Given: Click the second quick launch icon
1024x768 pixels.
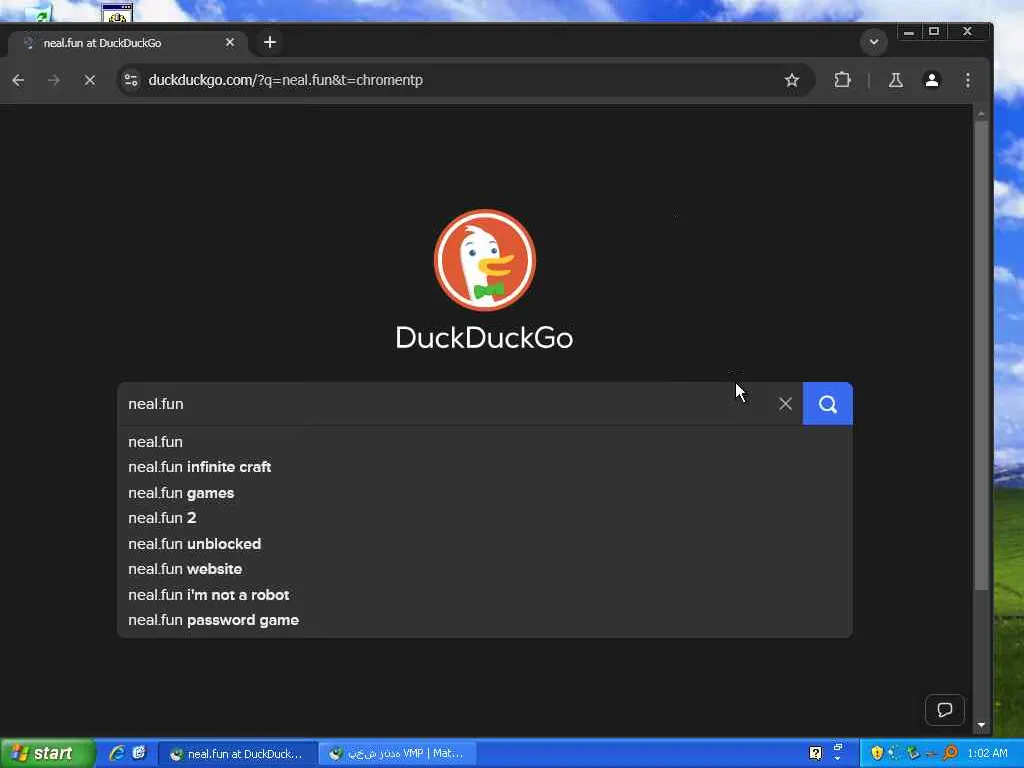Looking at the screenshot, I should pyautogui.click(x=139, y=754).
